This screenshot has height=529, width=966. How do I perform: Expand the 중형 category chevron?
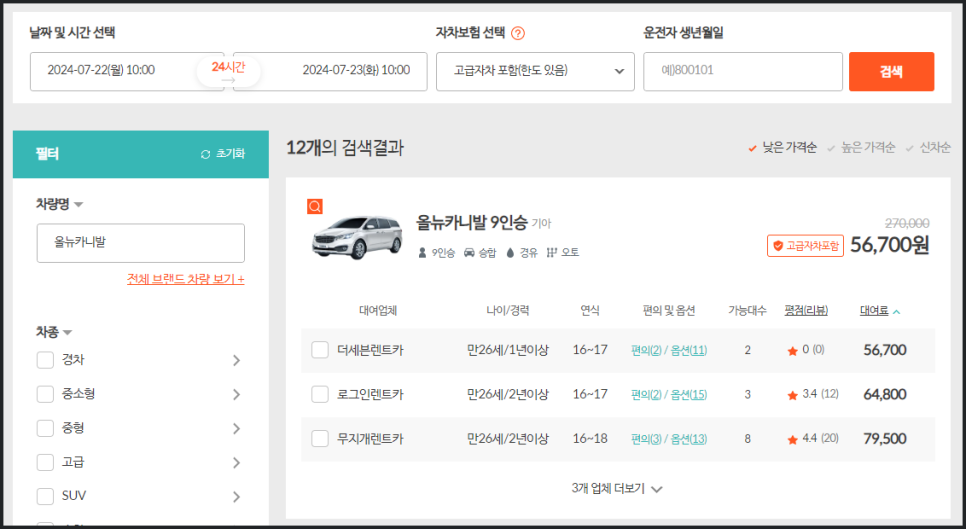point(237,429)
